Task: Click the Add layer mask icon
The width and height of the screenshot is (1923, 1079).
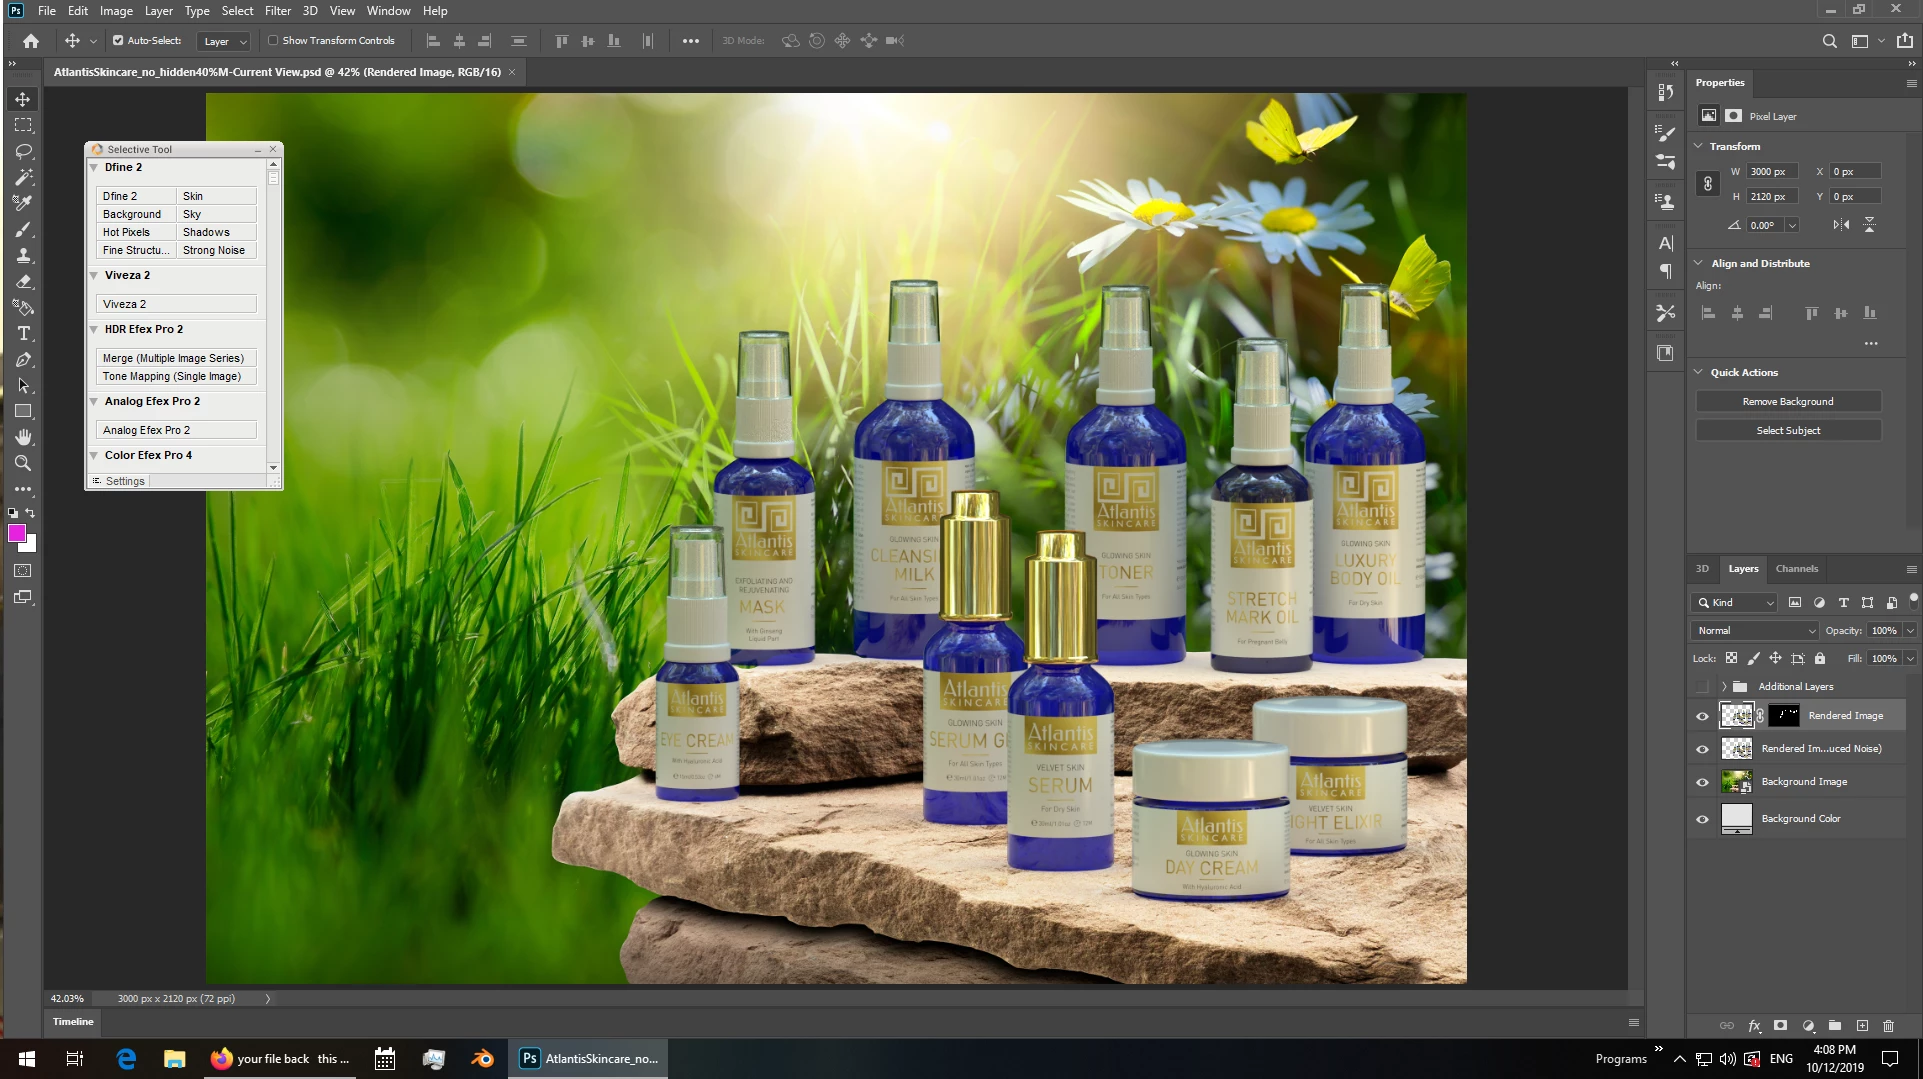Action: tap(1780, 1026)
